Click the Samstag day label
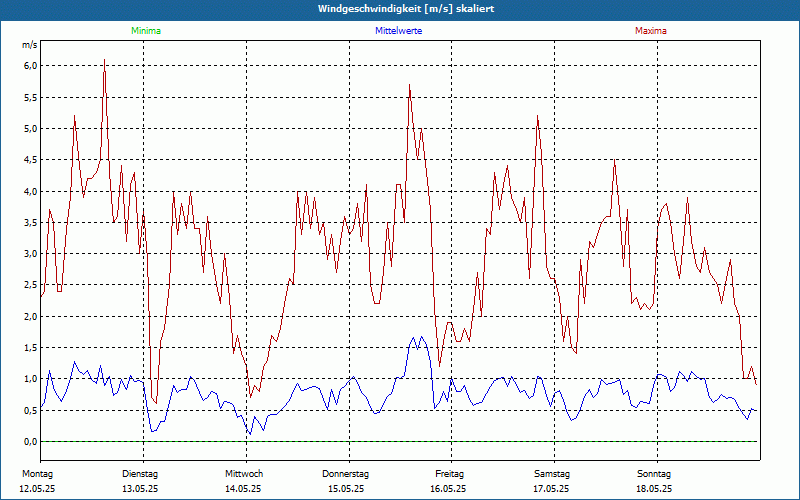Viewport: 800px width, 500px height. click(x=552, y=474)
